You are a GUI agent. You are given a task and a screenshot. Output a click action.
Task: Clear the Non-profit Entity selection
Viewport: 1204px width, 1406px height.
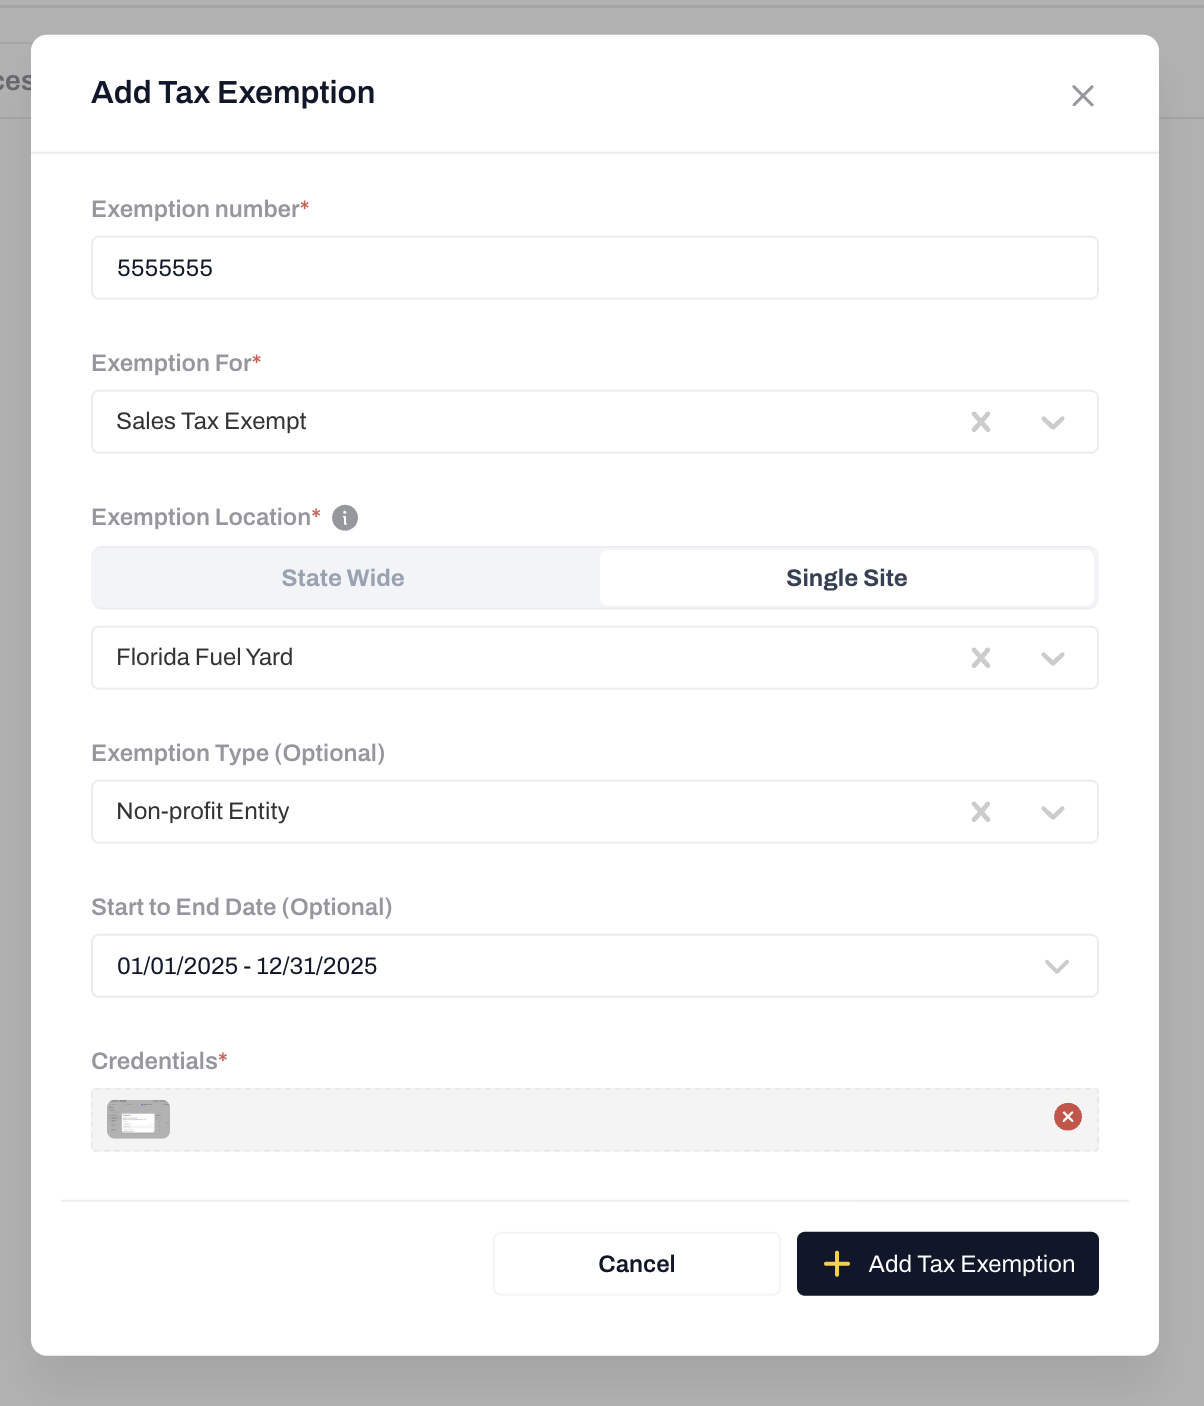click(981, 812)
